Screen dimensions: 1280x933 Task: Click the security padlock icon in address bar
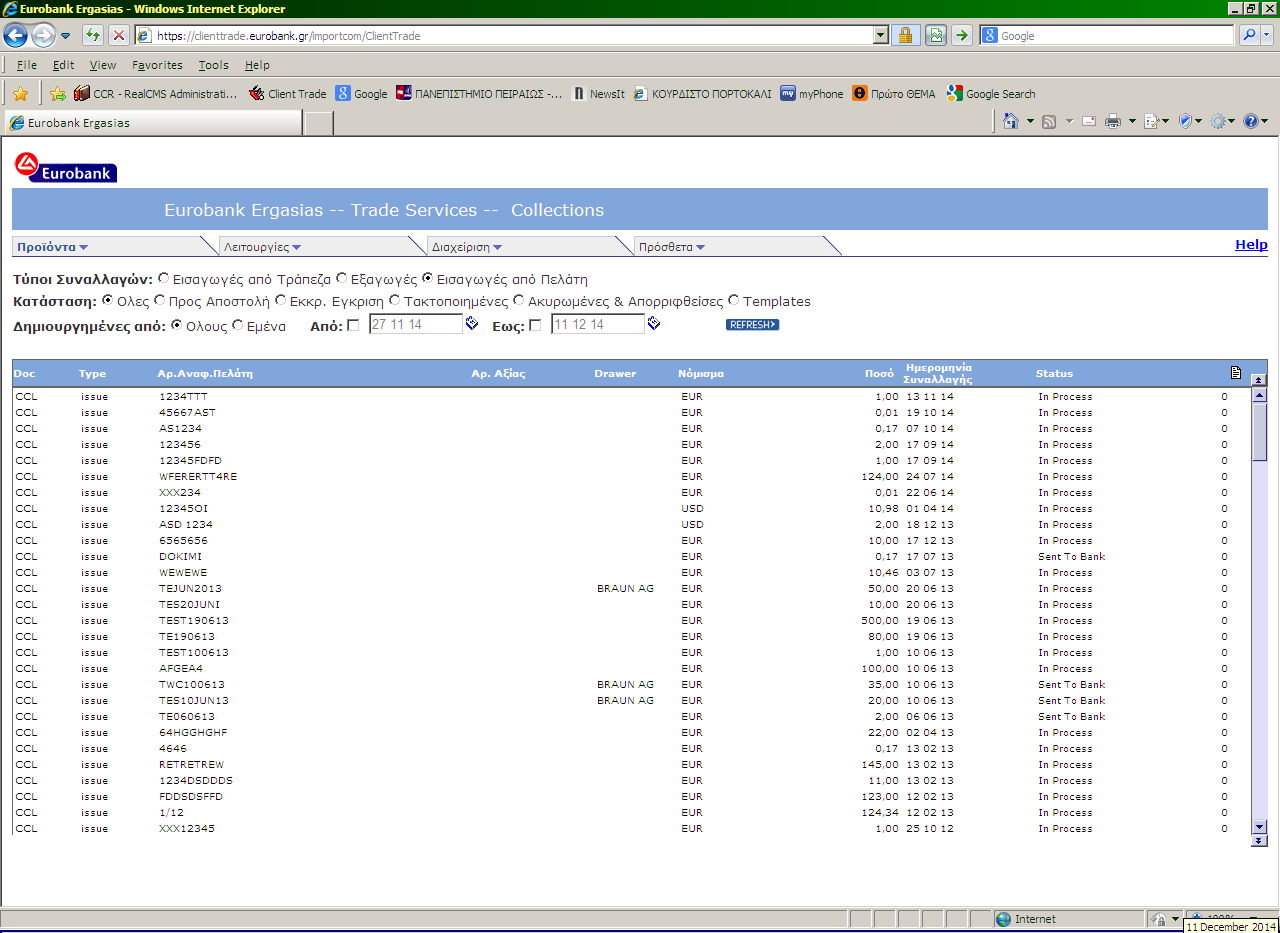point(905,35)
